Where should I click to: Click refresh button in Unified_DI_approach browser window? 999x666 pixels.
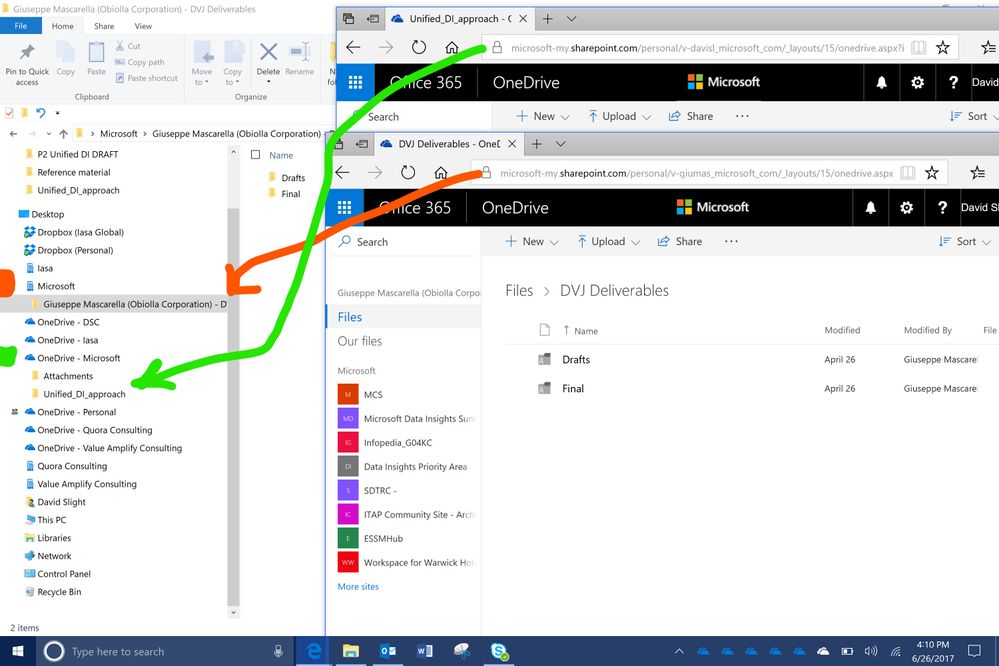[419, 47]
